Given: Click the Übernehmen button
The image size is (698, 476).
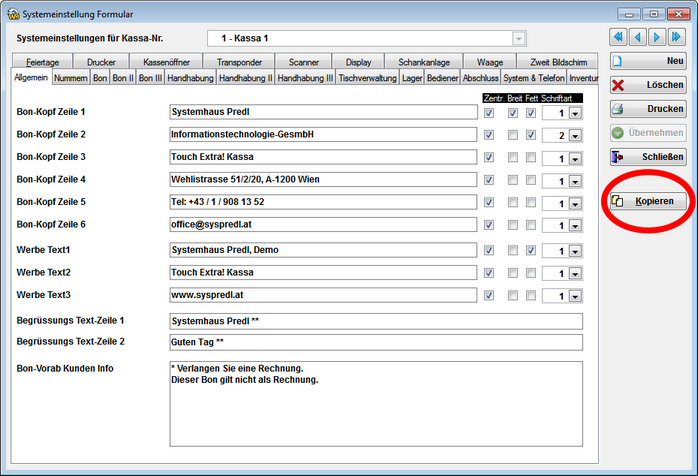Looking at the screenshot, I should tap(648, 133).
